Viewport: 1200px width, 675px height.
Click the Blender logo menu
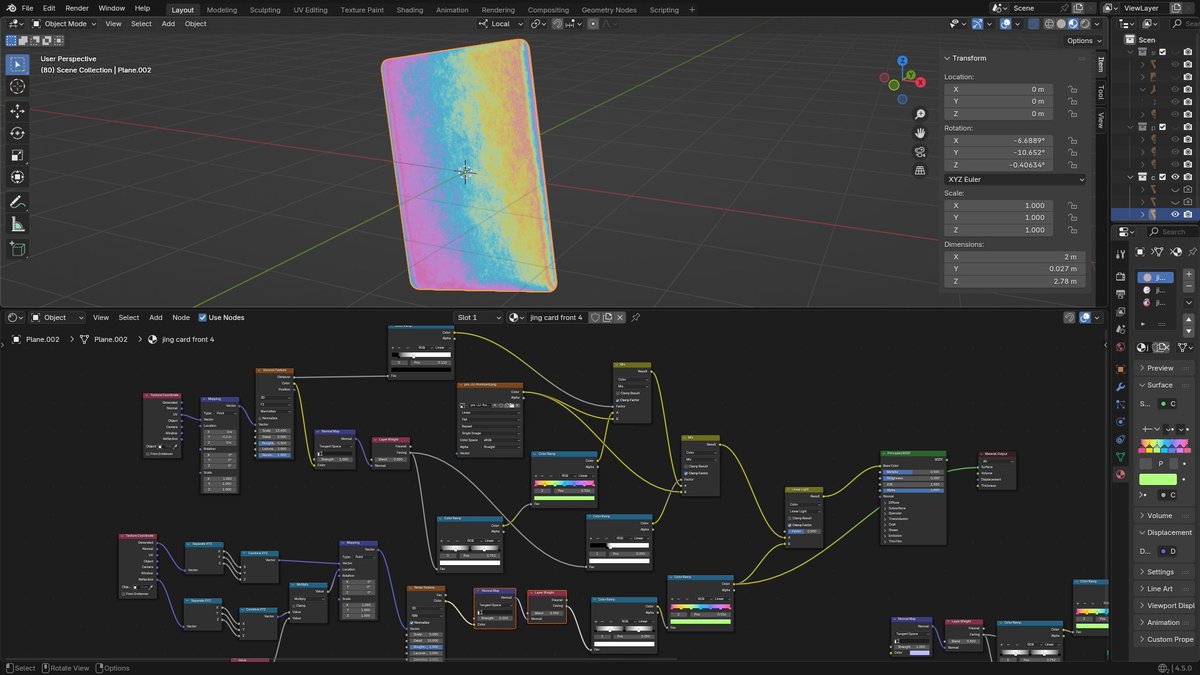pyautogui.click(x=9, y=8)
